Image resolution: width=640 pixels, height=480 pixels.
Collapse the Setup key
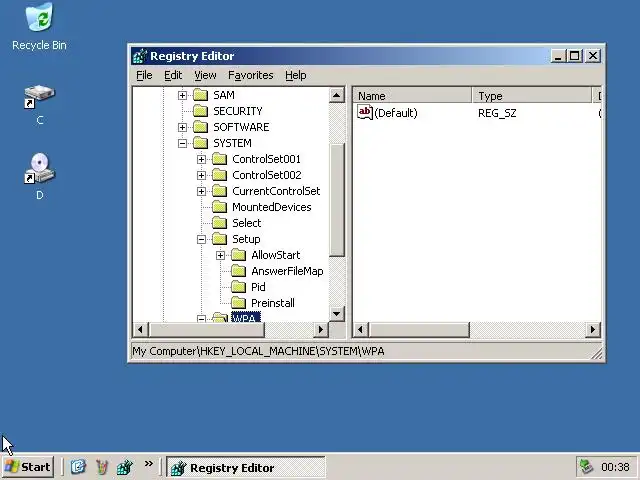coord(201,239)
